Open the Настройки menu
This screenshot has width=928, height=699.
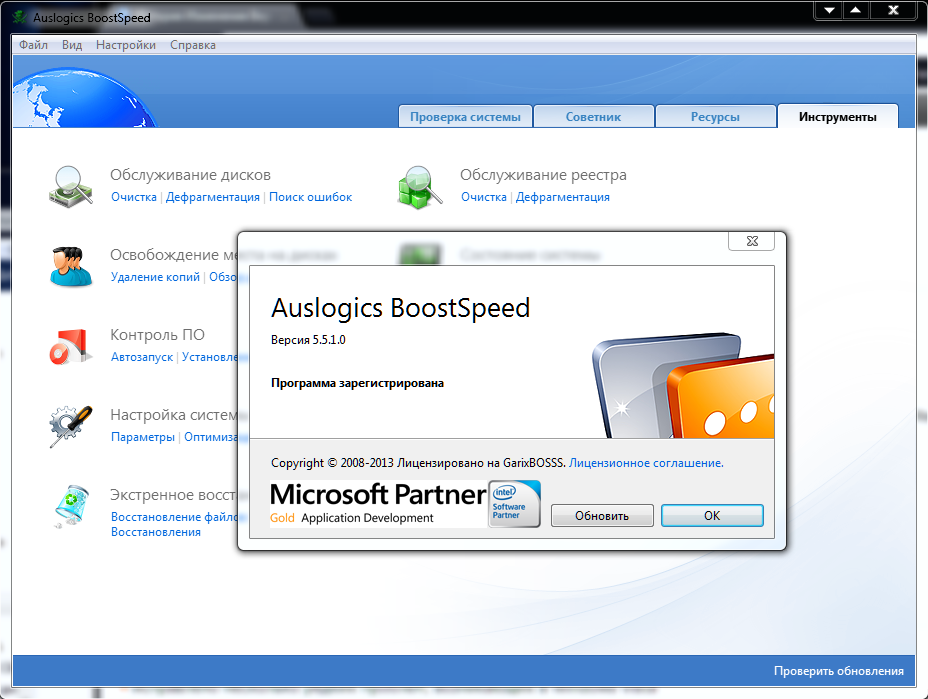pyautogui.click(x=125, y=45)
